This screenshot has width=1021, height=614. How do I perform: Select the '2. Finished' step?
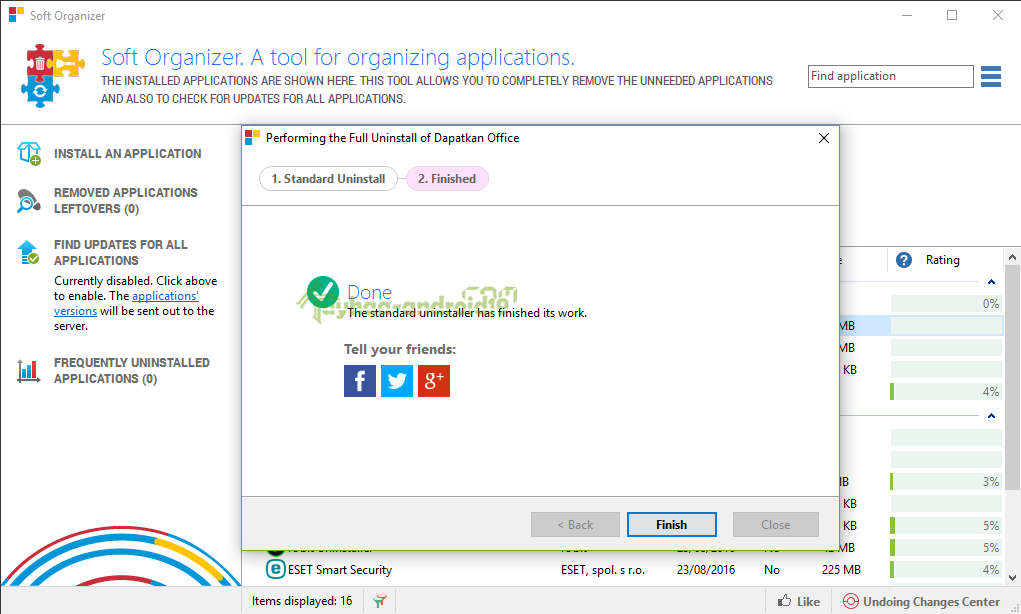coord(447,178)
